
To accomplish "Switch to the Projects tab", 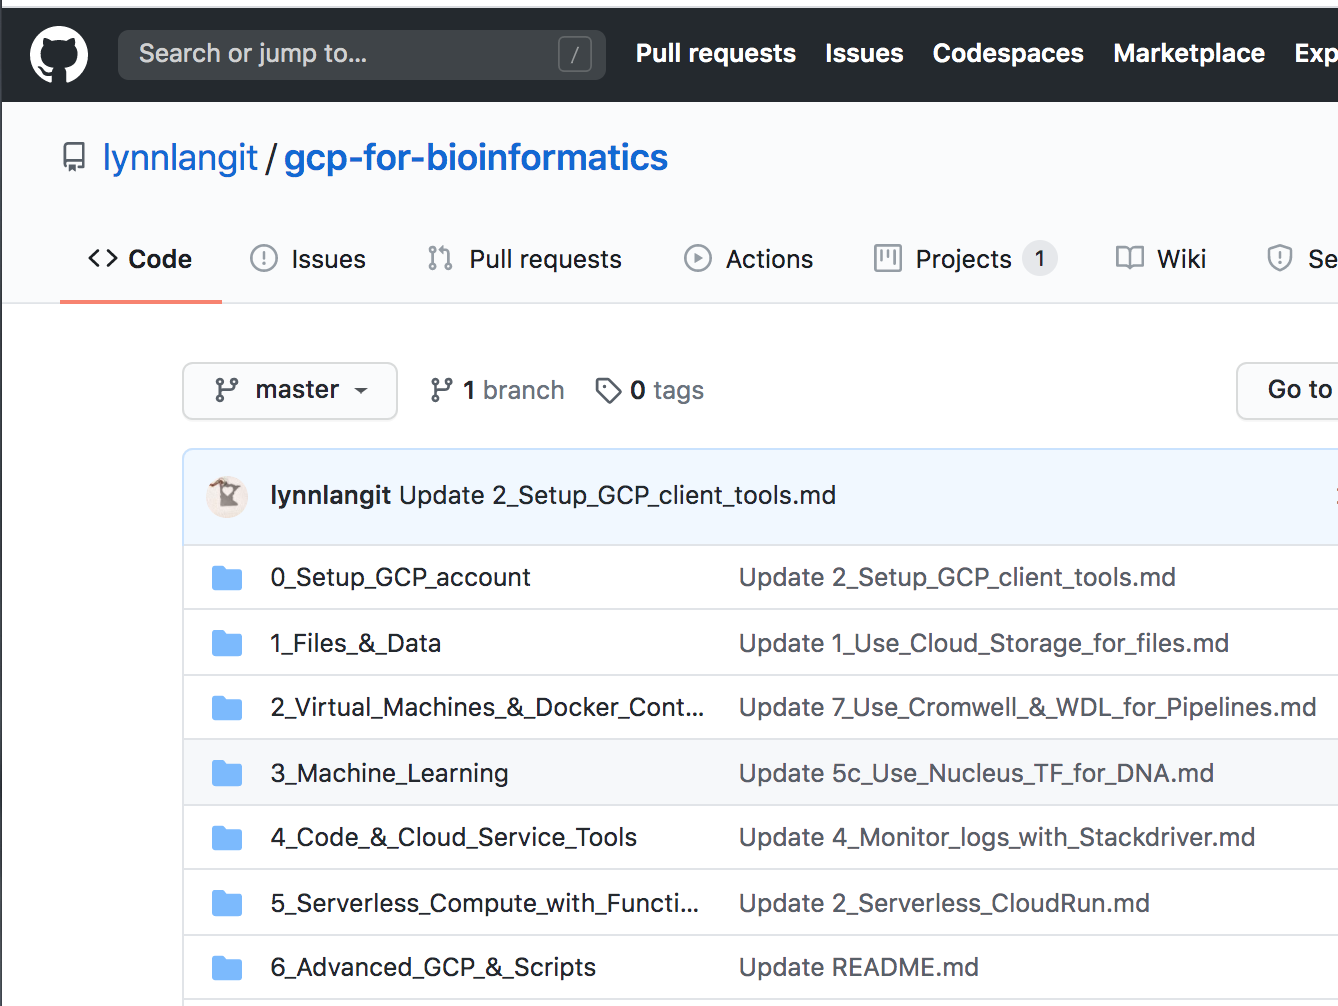I will [x=965, y=259].
